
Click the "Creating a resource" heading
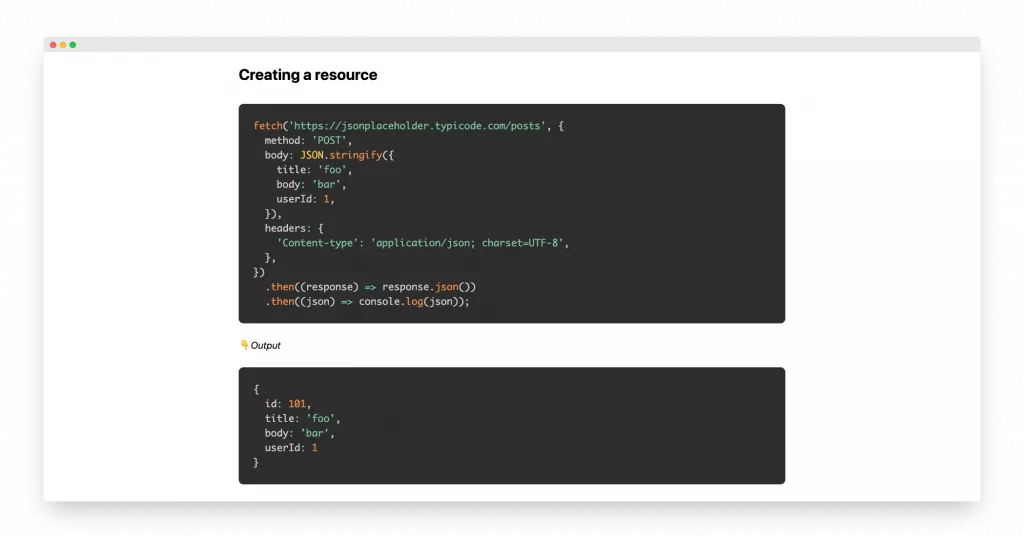point(307,75)
